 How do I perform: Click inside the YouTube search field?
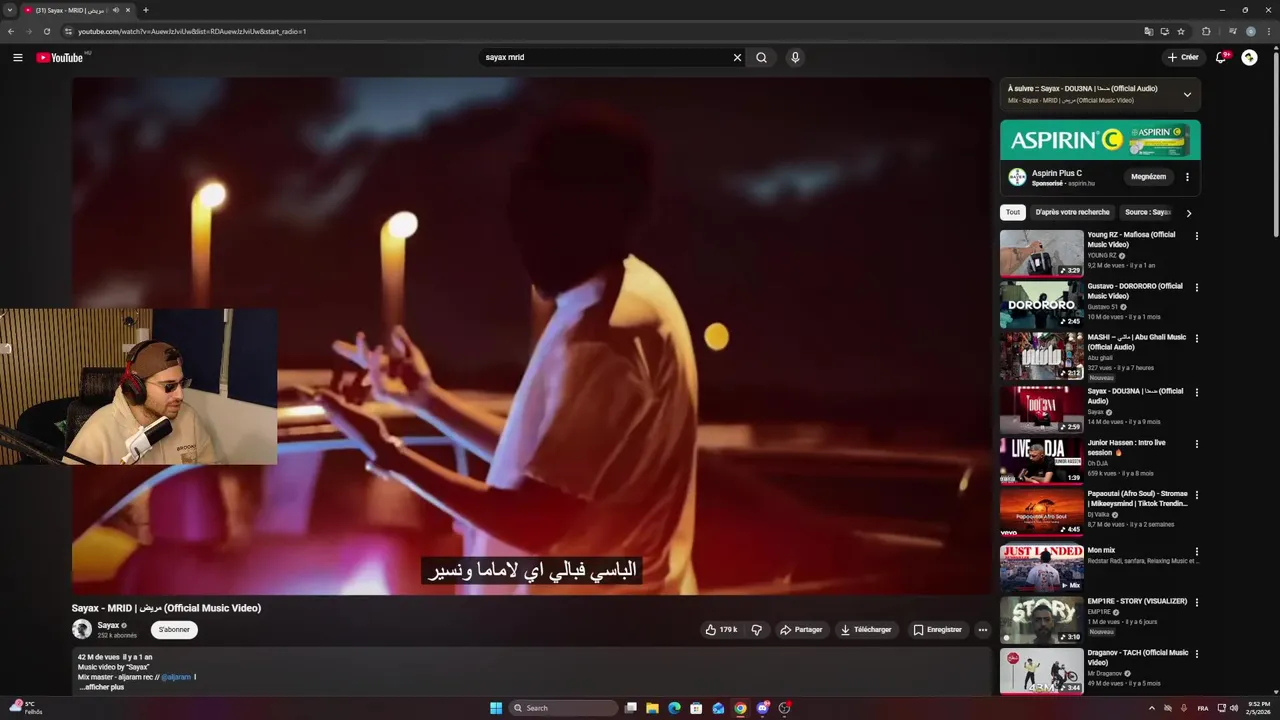tap(606, 57)
